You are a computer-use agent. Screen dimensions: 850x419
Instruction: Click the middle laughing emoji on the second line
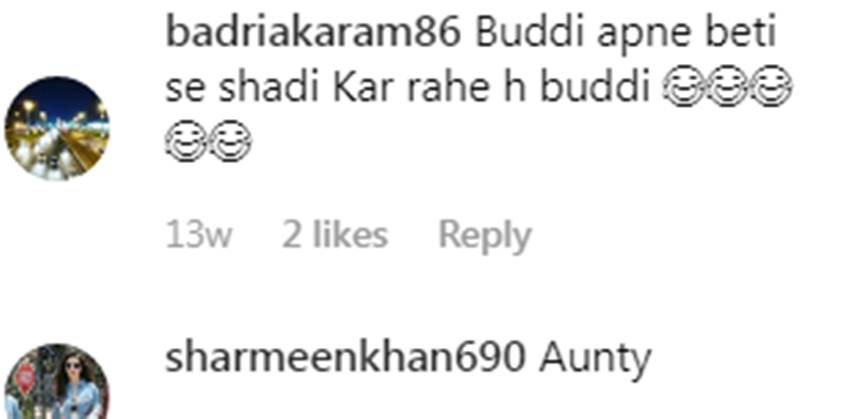point(727,86)
